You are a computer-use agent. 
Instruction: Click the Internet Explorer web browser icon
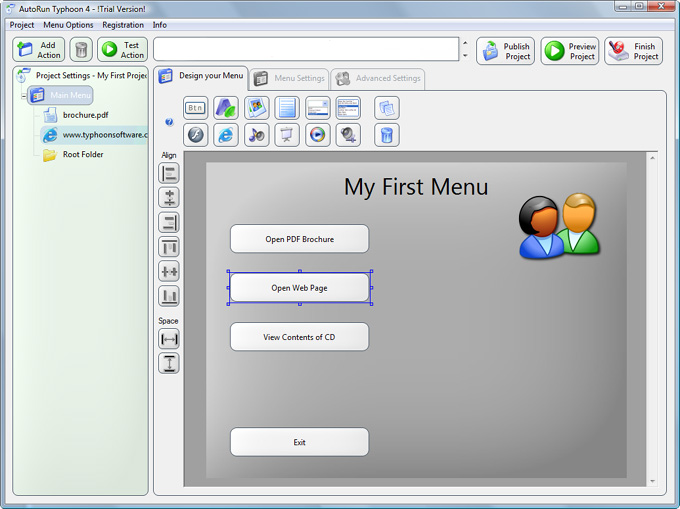[x=226, y=135]
